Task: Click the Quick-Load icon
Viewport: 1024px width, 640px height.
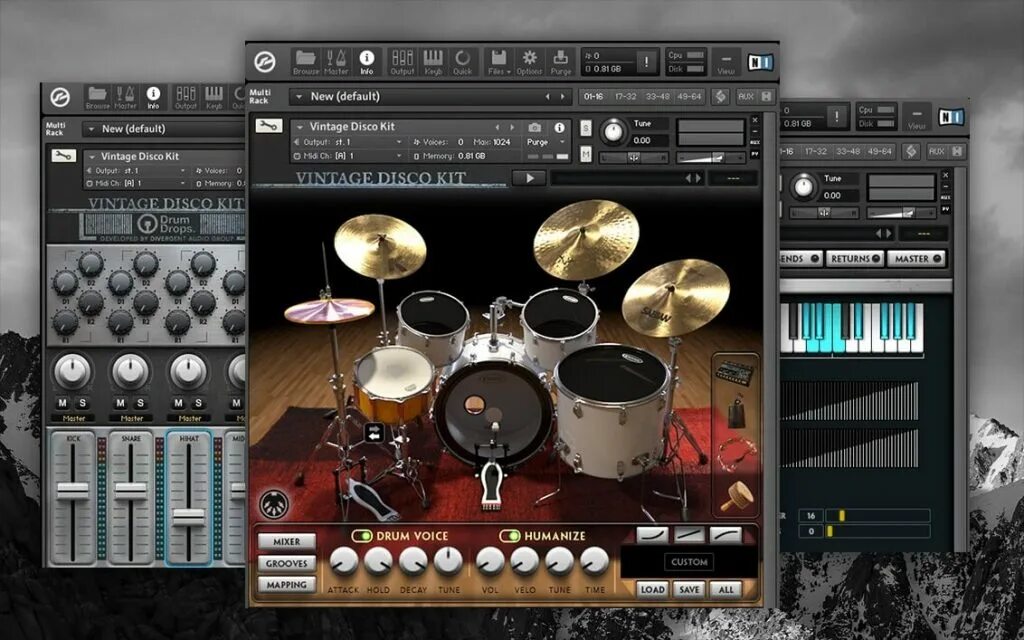Action: point(461,58)
